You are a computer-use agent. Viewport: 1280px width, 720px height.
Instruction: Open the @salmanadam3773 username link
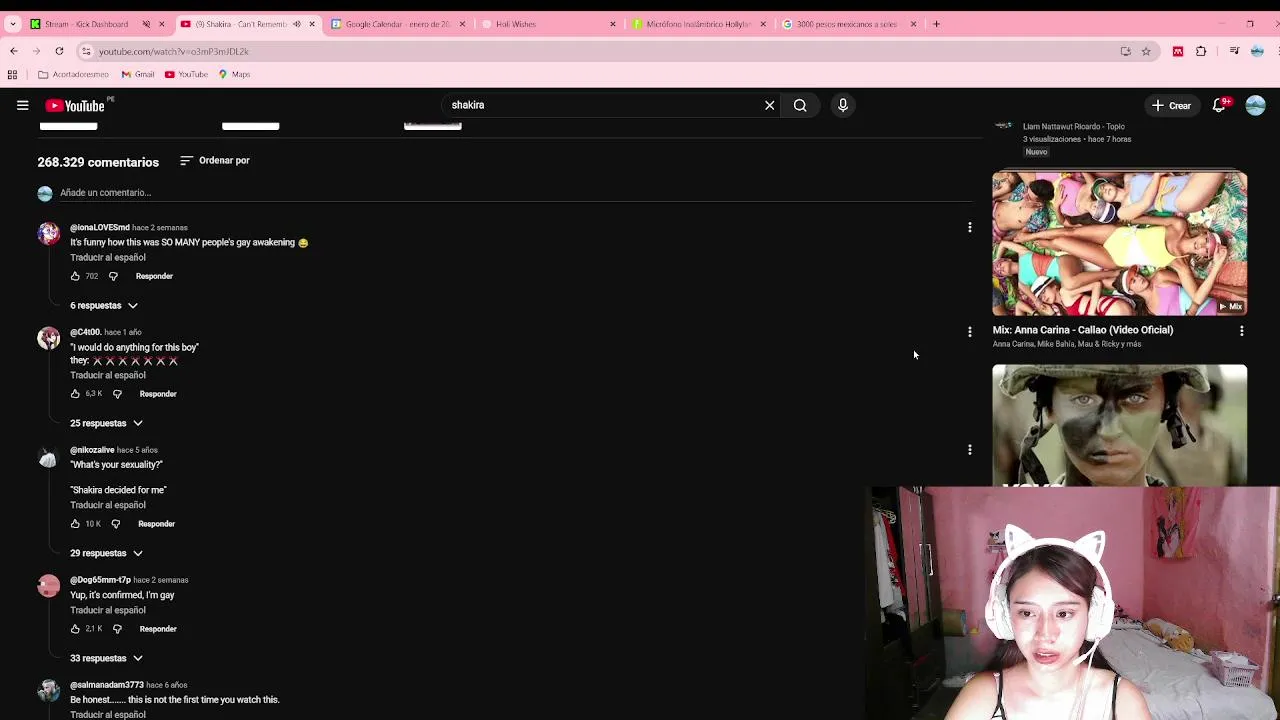point(107,685)
